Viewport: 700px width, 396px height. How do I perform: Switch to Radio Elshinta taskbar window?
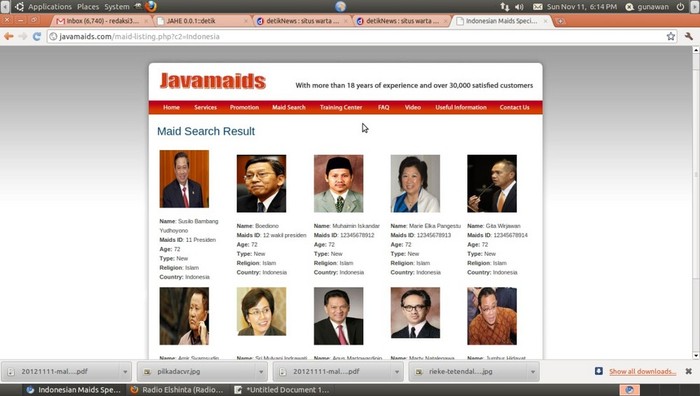(177, 390)
